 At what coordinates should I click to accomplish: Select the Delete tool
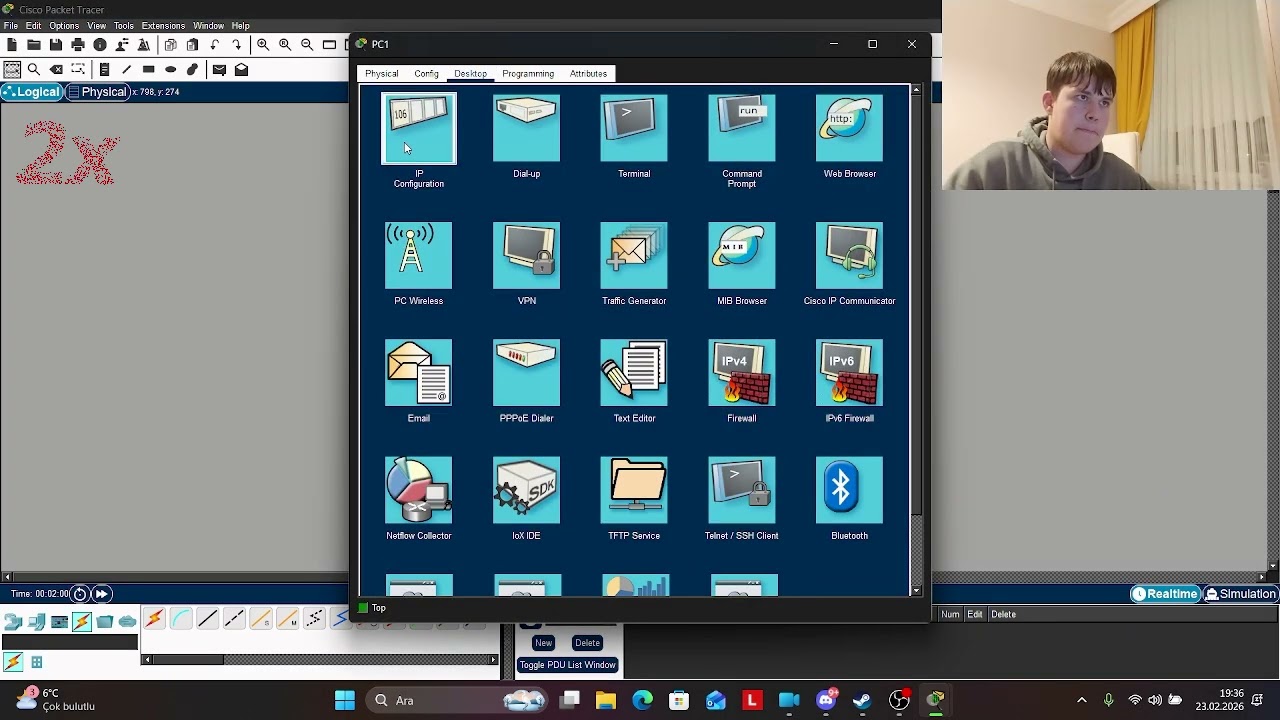pos(56,69)
